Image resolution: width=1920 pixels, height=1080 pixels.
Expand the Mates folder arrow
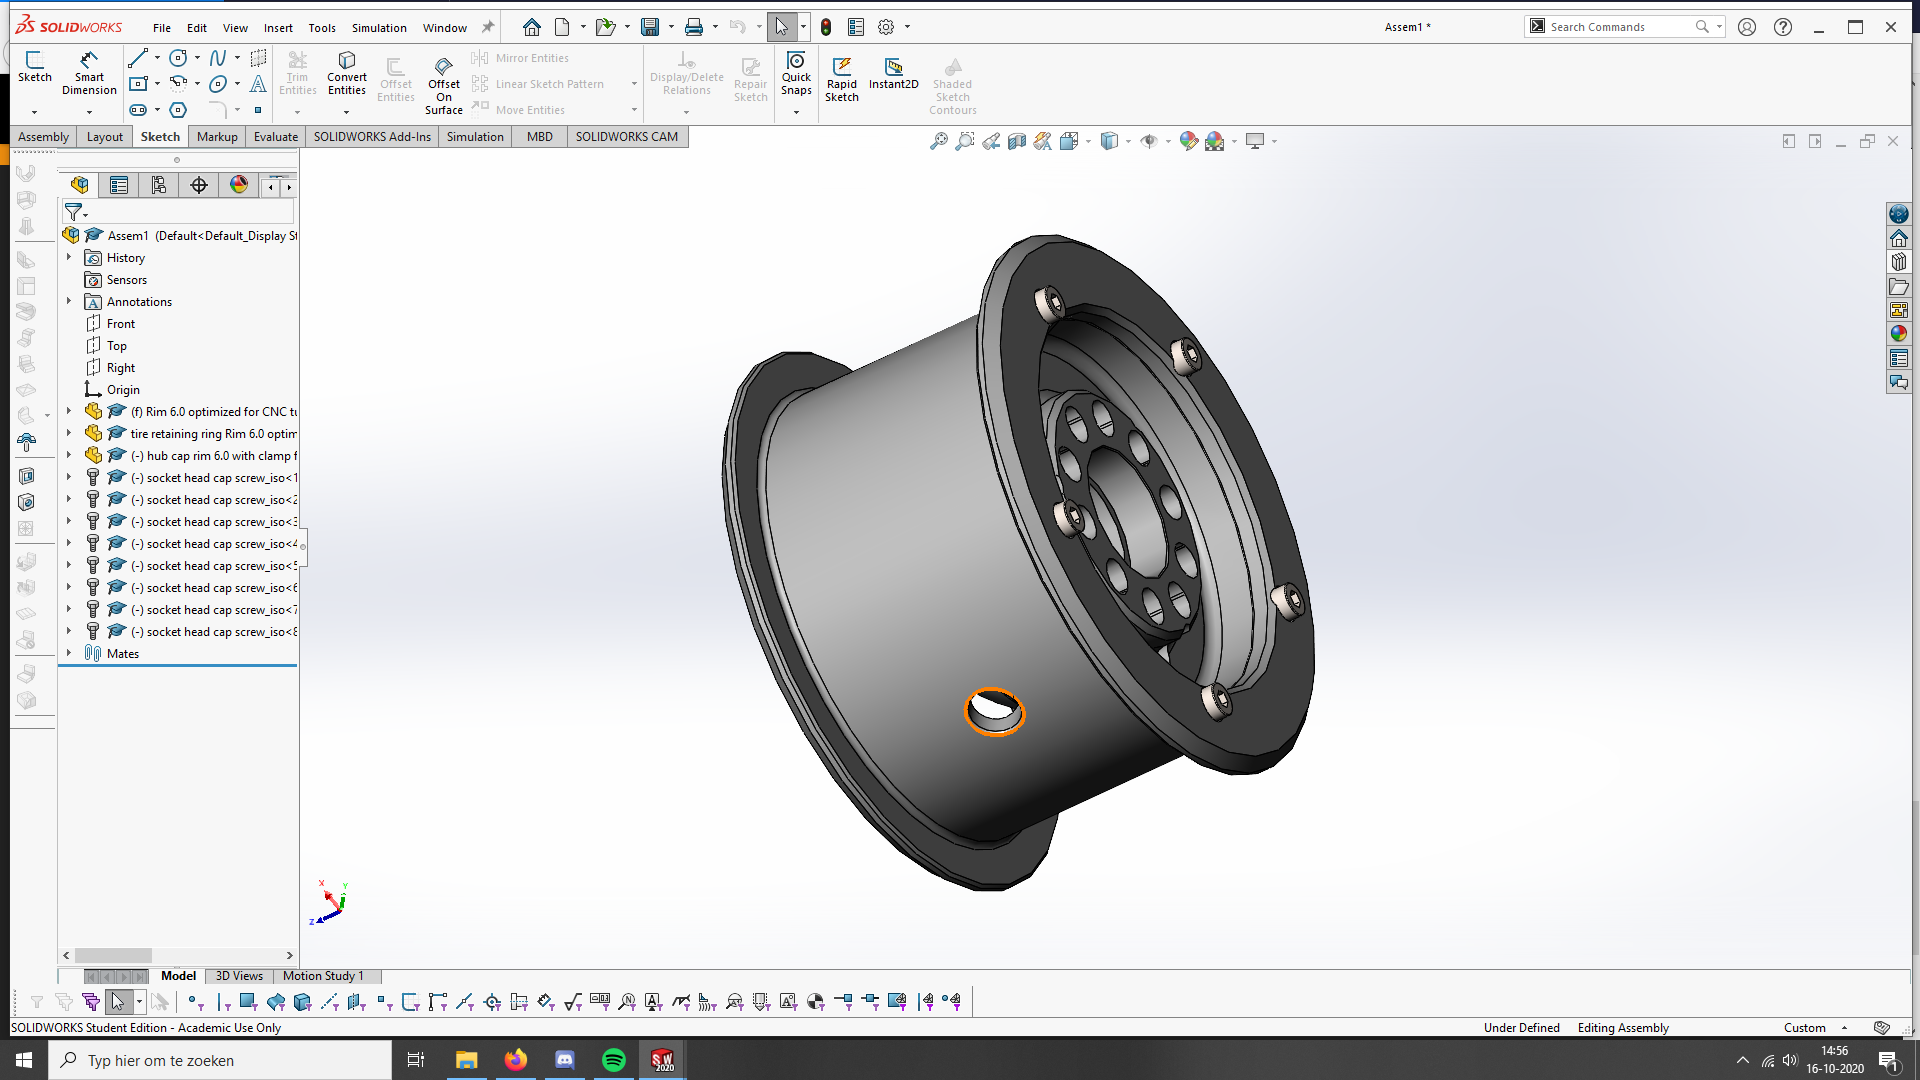pyautogui.click(x=69, y=654)
